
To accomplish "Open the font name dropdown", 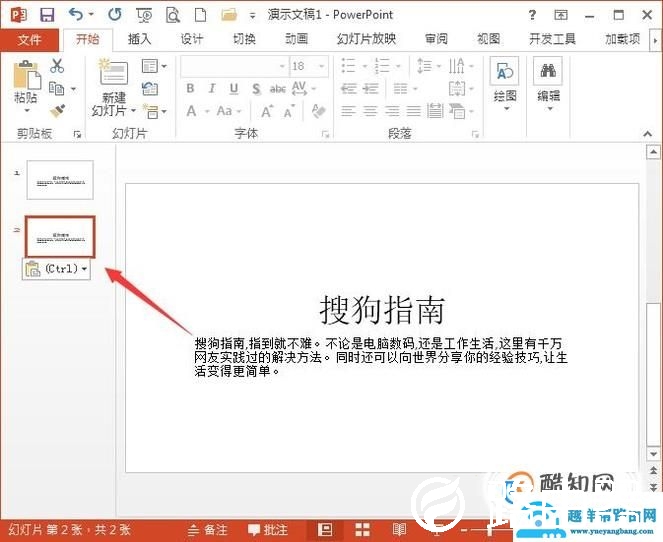I will click(x=282, y=66).
